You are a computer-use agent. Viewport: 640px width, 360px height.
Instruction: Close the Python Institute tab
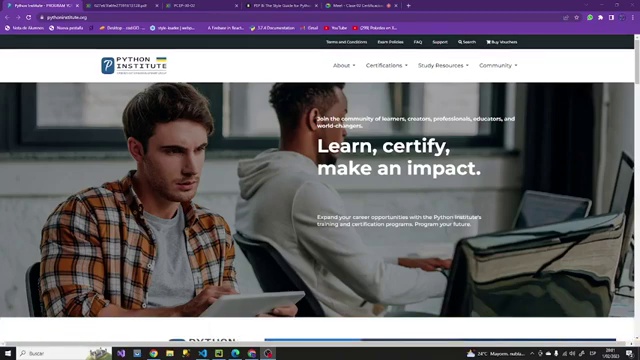click(x=77, y=6)
